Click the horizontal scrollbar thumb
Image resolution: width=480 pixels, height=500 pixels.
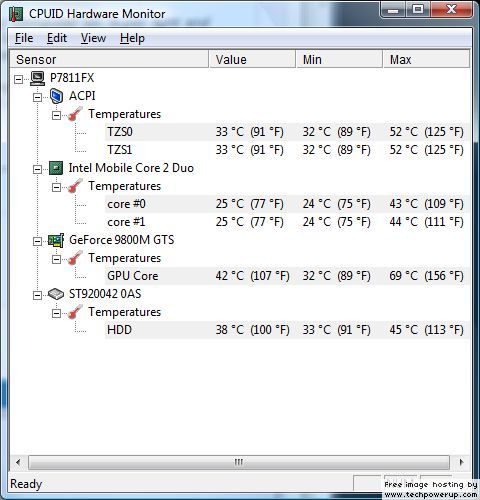click(239, 462)
